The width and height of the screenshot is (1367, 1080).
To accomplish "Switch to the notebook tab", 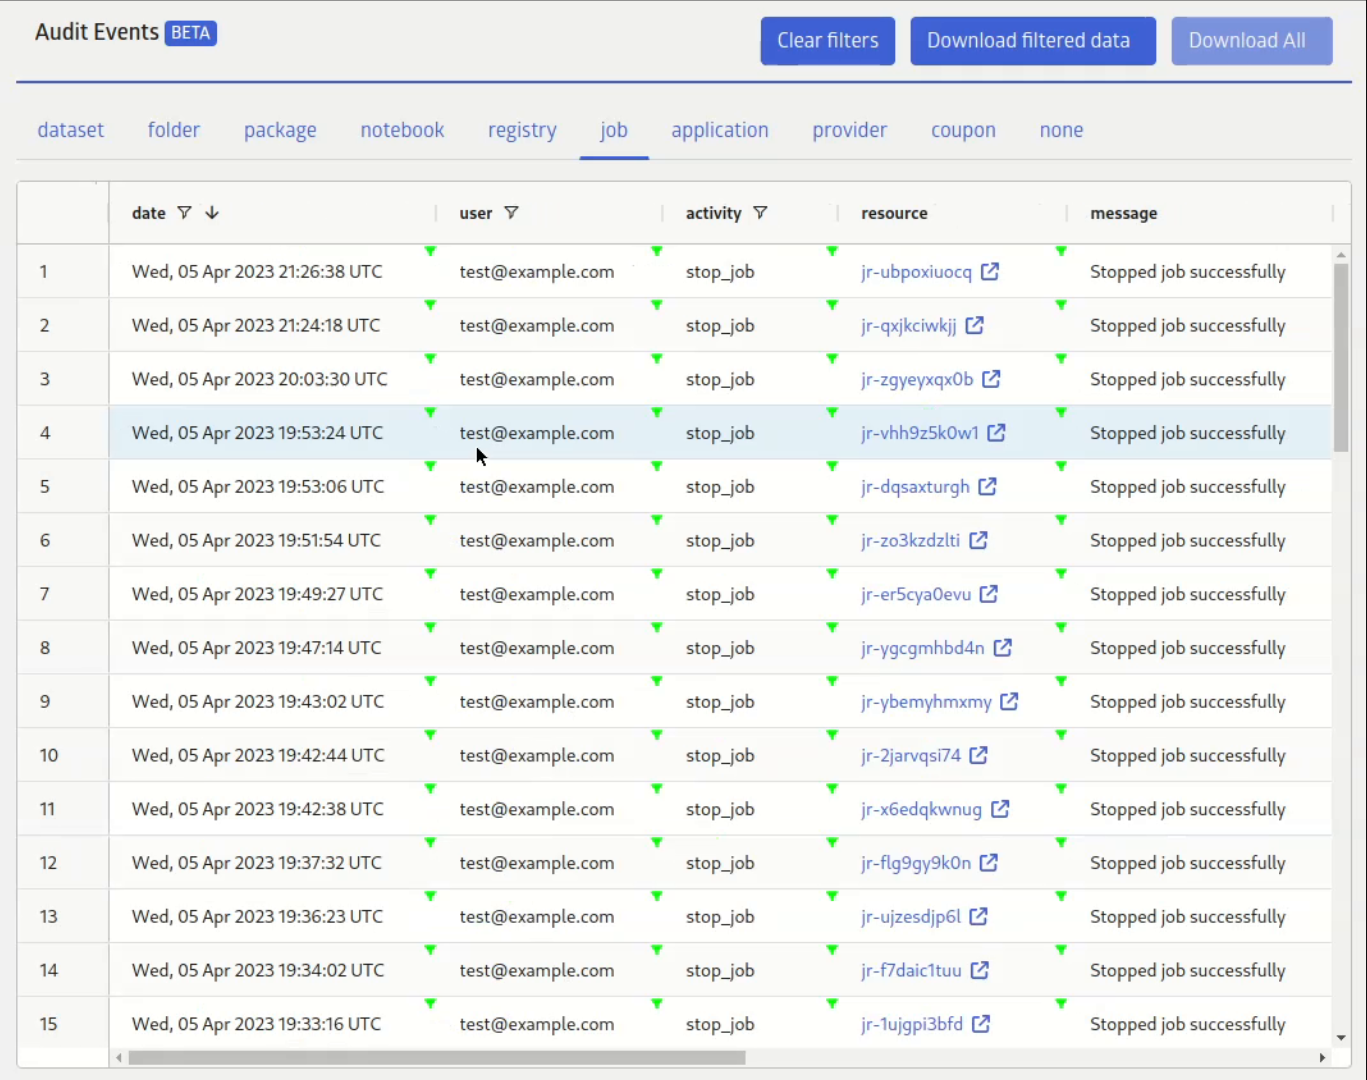I will click(x=402, y=130).
